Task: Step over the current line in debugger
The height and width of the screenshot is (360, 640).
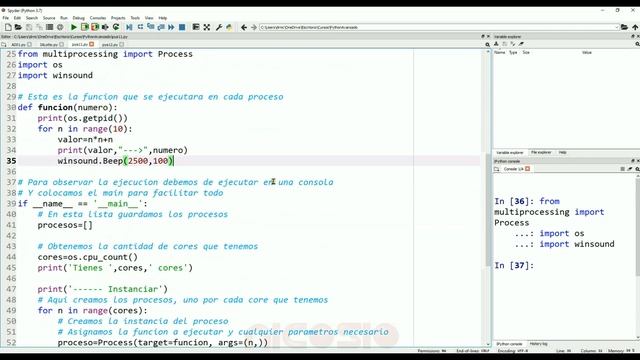Action: [x=140, y=27]
